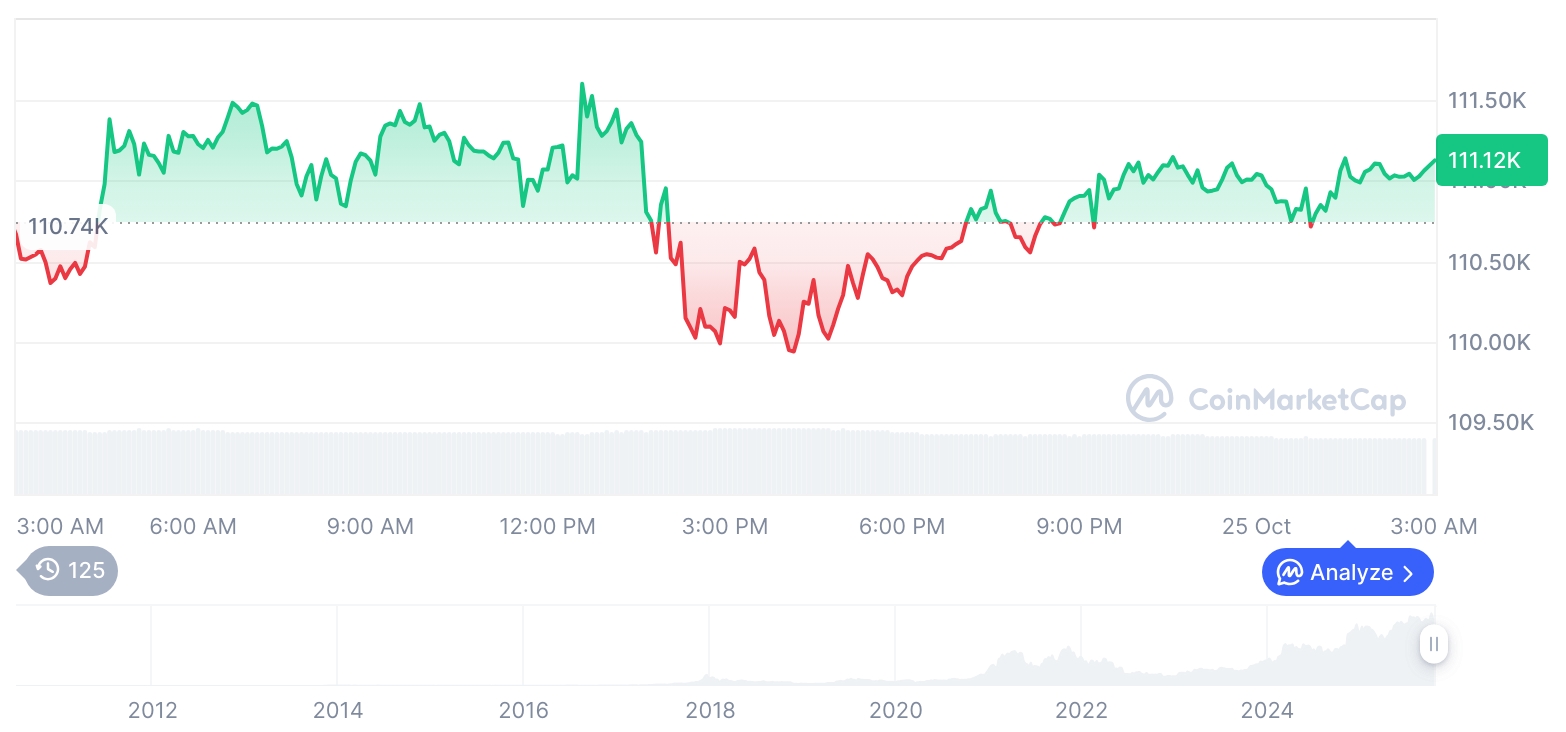
Task: Click the 25 Oct date axis label
Action: pyautogui.click(x=1256, y=526)
